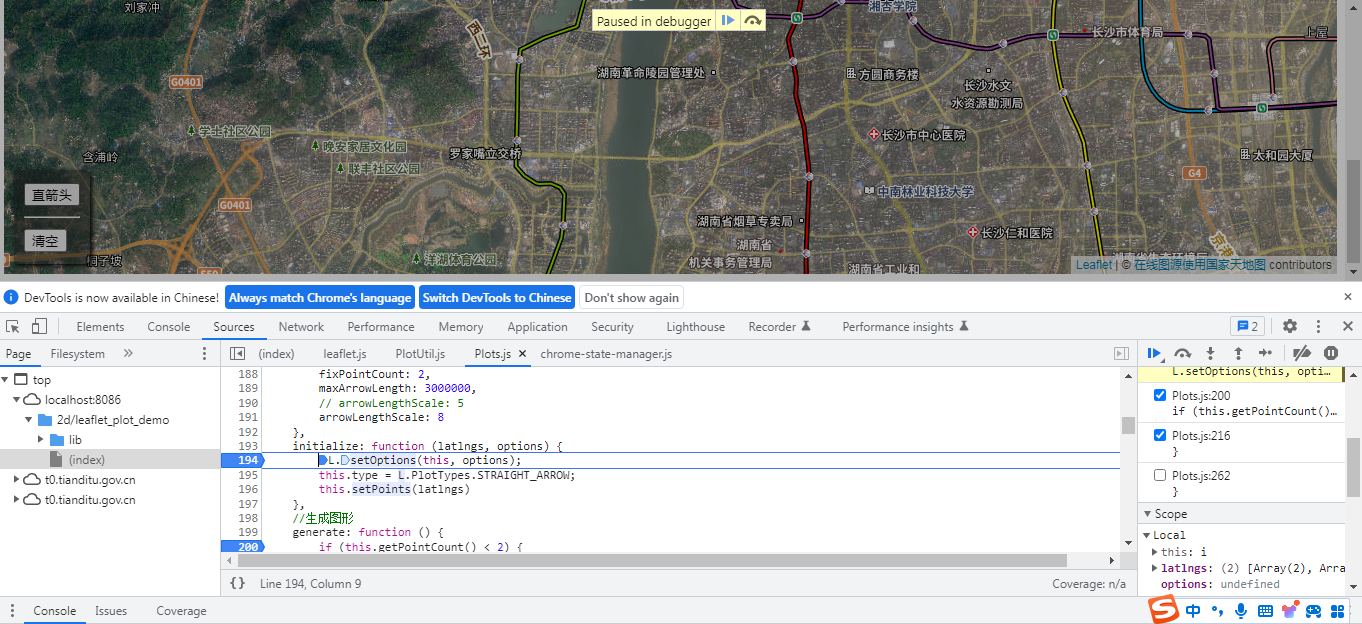Pretty print the source file
The image size is (1362, 624).
pyautogui.click(x=237, y=583)
